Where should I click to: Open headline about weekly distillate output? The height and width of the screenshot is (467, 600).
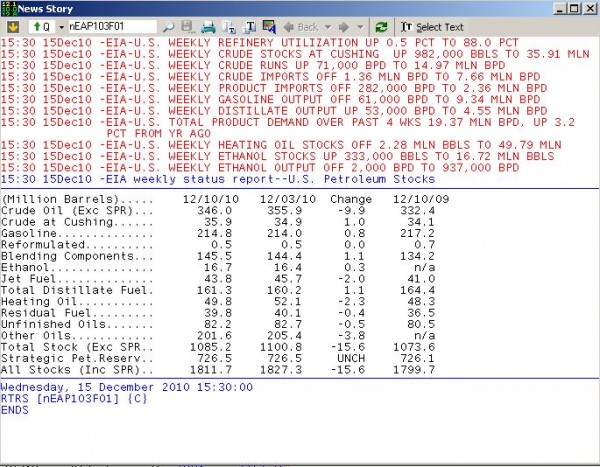click(x=274, y=111)
